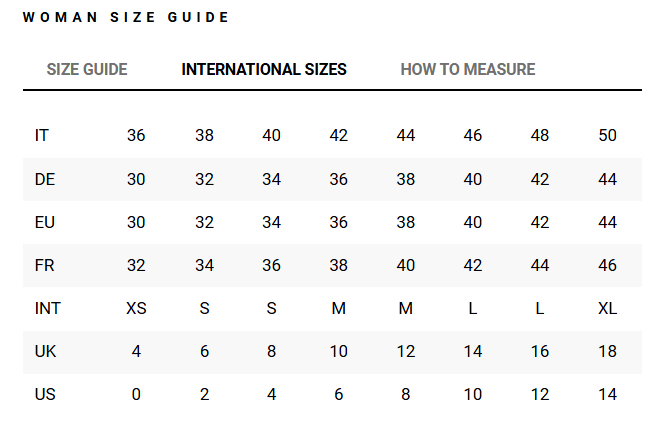Image resolution: width=648 pixels, height=421 pixels.
Task: Click the XL size in INT row
Action: click(608, 308)
